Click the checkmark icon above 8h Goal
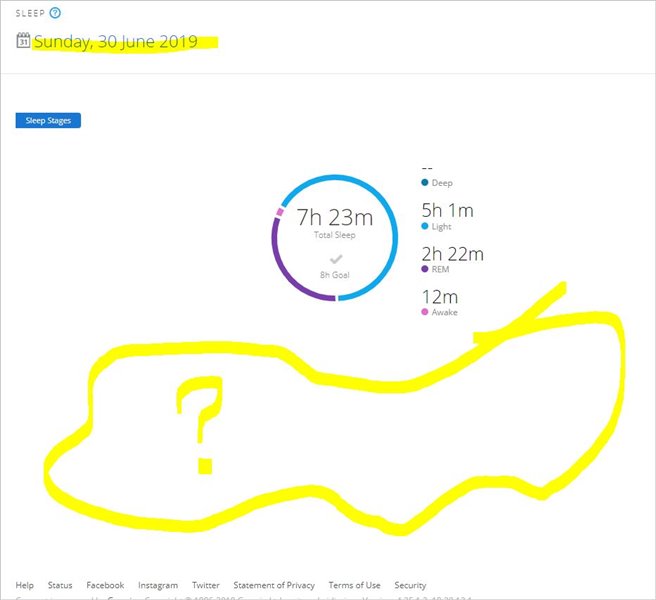656x600 pixels. coord(336,258)
